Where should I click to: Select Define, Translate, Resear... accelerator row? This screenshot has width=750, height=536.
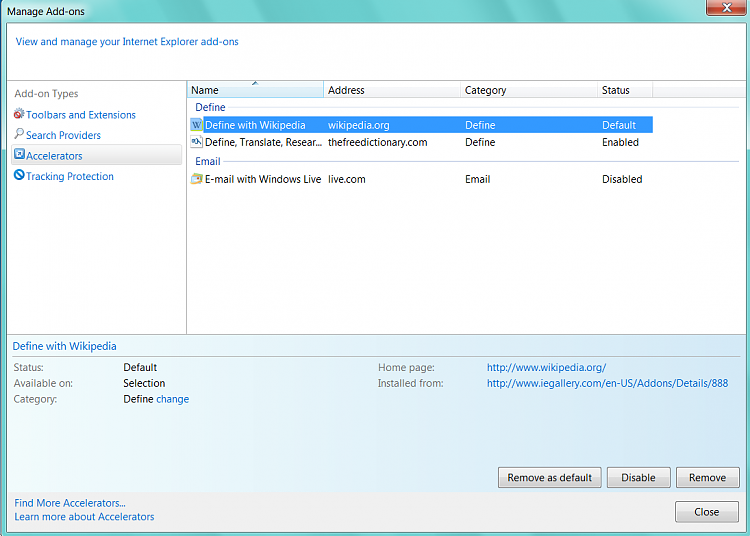point(421,142)
